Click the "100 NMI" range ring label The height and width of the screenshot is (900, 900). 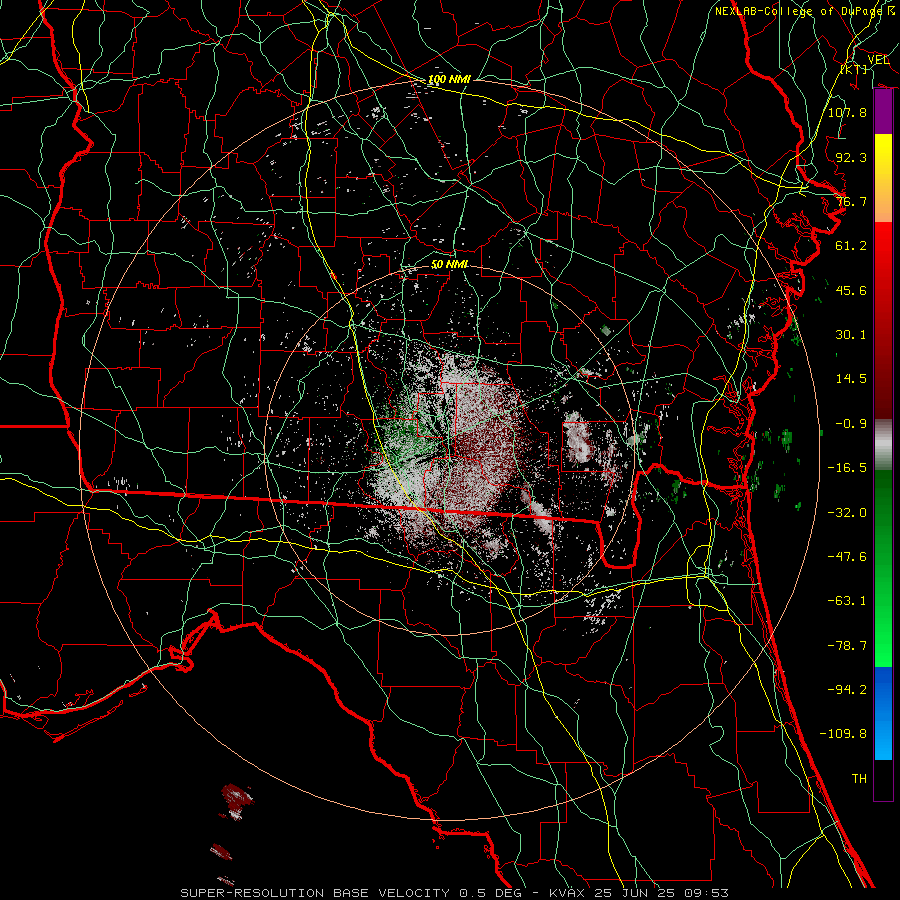[x=449, y=79]
